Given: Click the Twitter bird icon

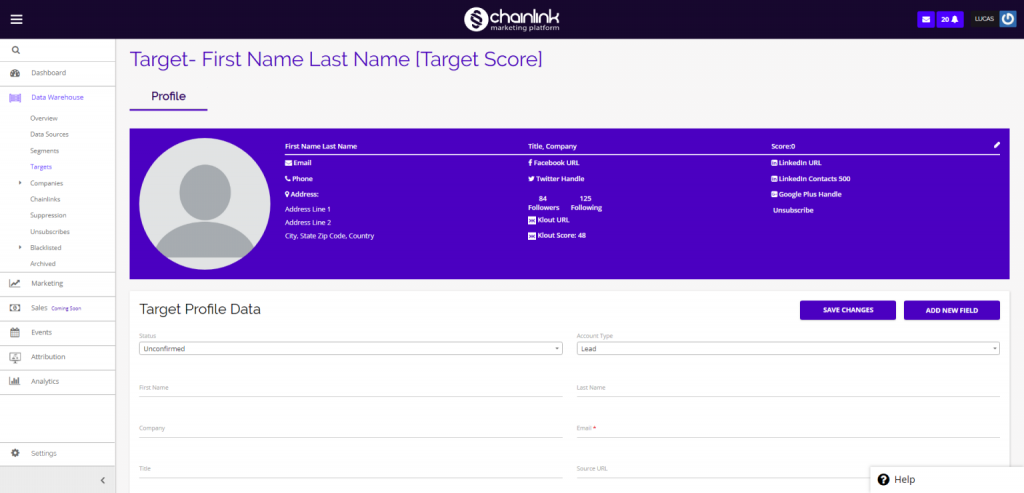Looking at the screenshot, I should click(531, 178).
